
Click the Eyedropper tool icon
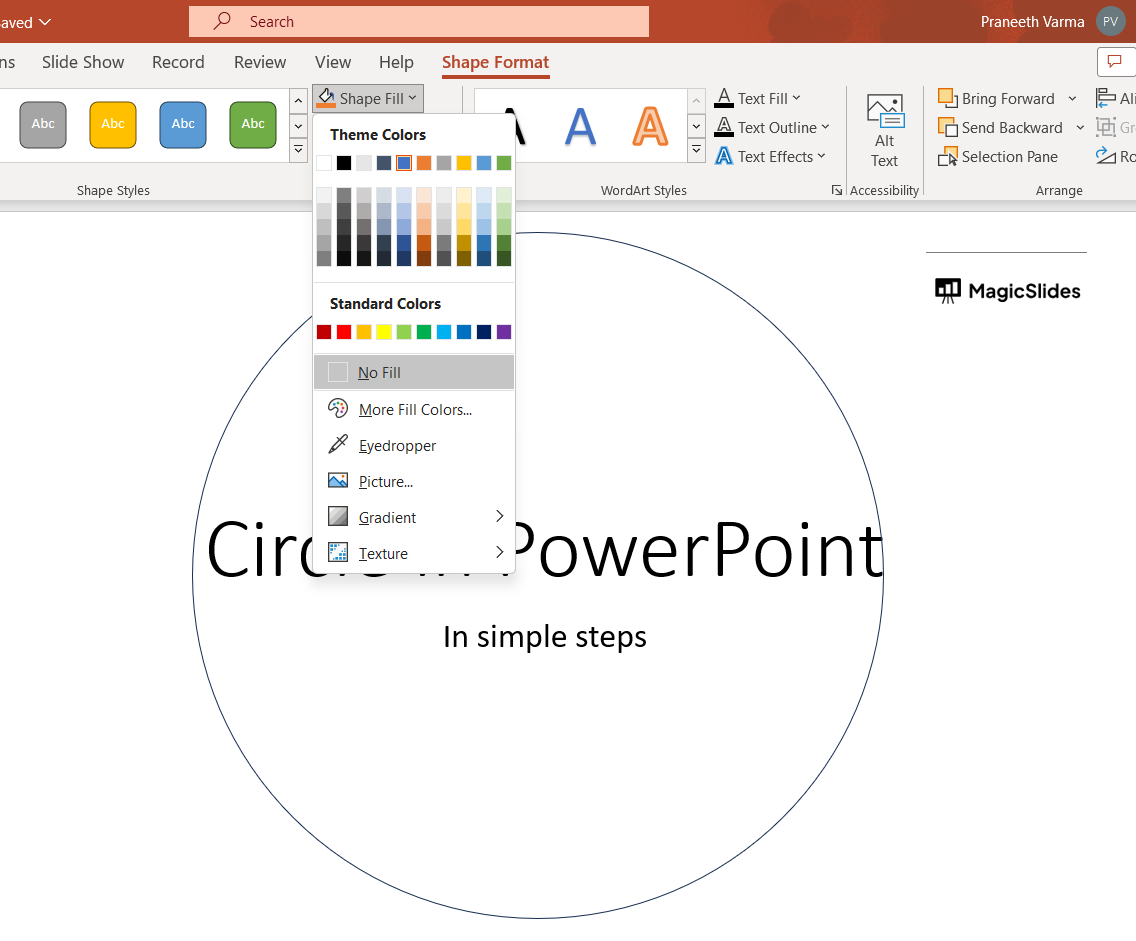(x=338, y=445)
